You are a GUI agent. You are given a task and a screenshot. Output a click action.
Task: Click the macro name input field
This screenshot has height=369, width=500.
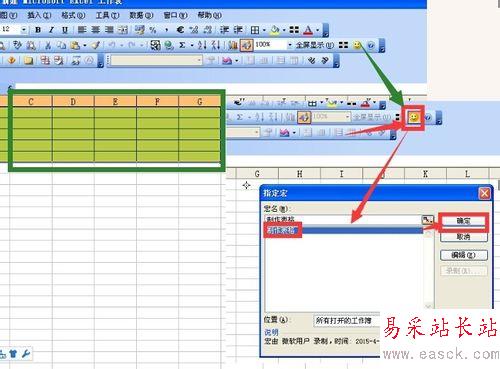click(343, 219)
